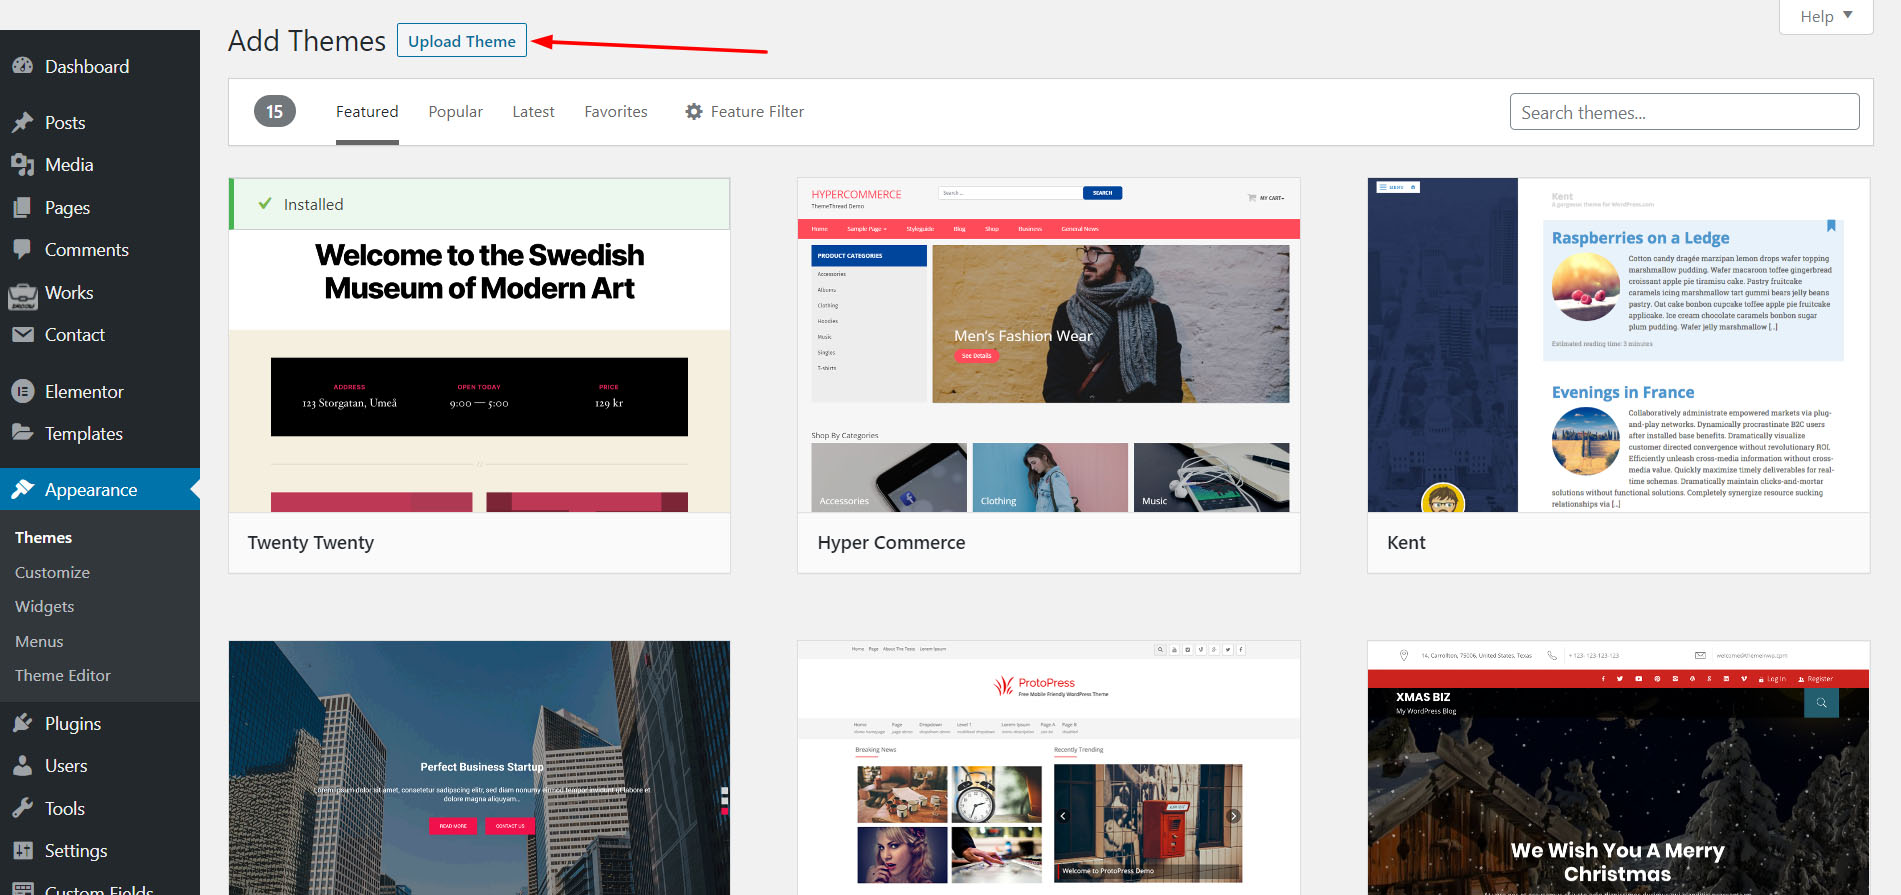
Task: Select the Posts pushpin icon
Action: coord(23,122)
